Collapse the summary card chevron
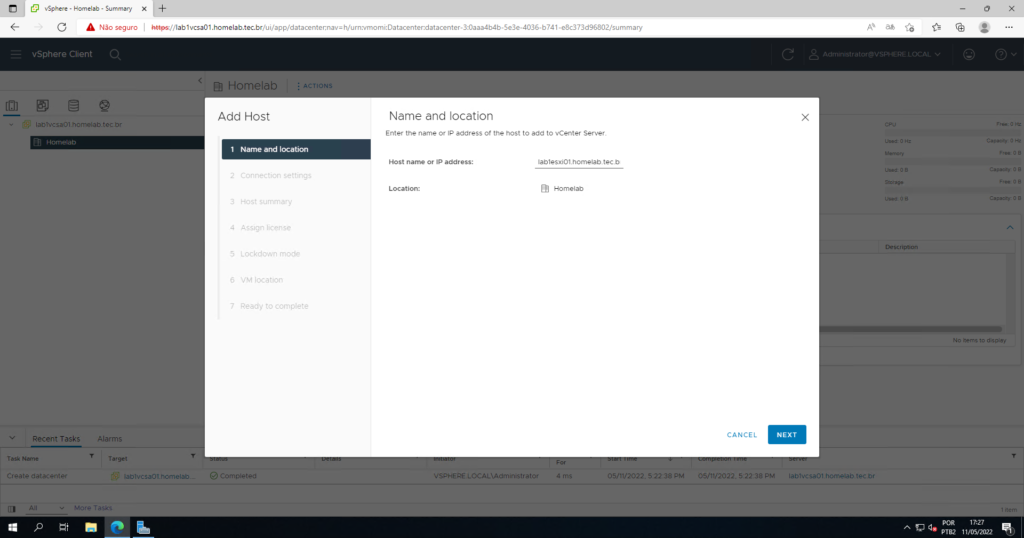The width and height of the screenshot is (1024, 538). 1010,228
